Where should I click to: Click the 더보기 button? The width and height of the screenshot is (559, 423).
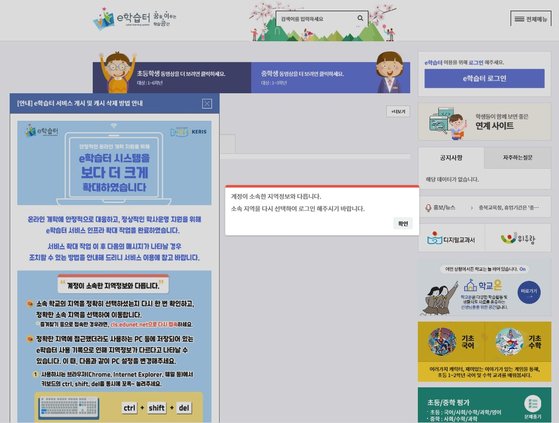coord(398,112)
